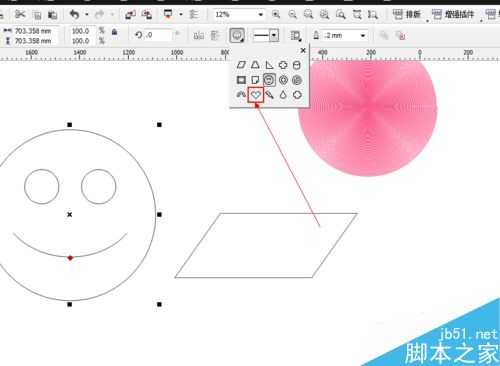Pick the trapezoid shape from the palette

point(255,65)
